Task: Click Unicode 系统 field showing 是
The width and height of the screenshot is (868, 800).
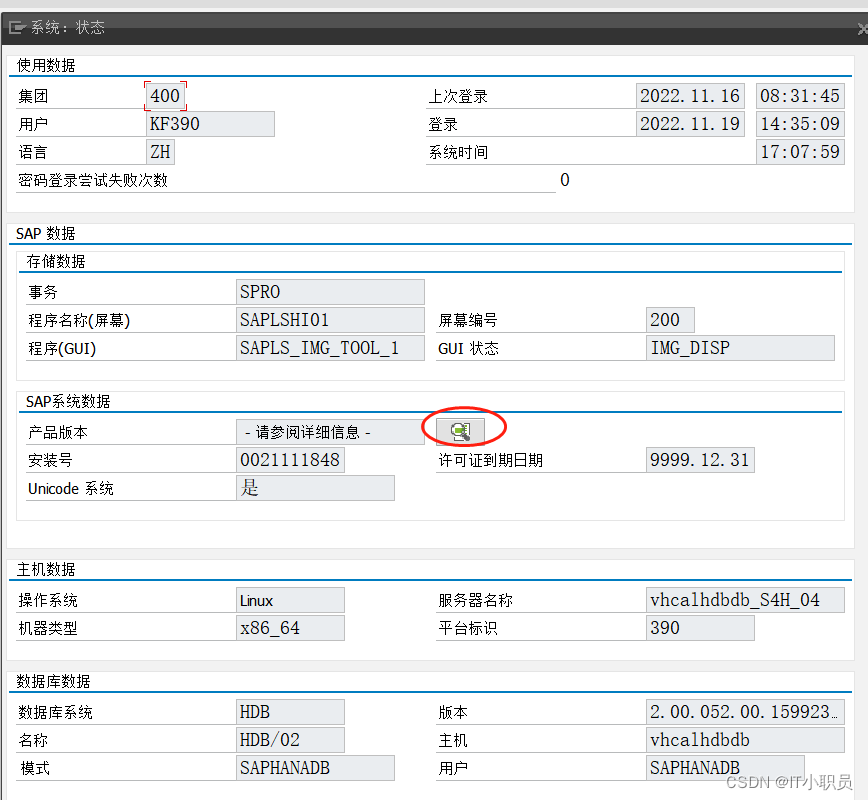Action: pyautogui.click(x=315, y=488)
